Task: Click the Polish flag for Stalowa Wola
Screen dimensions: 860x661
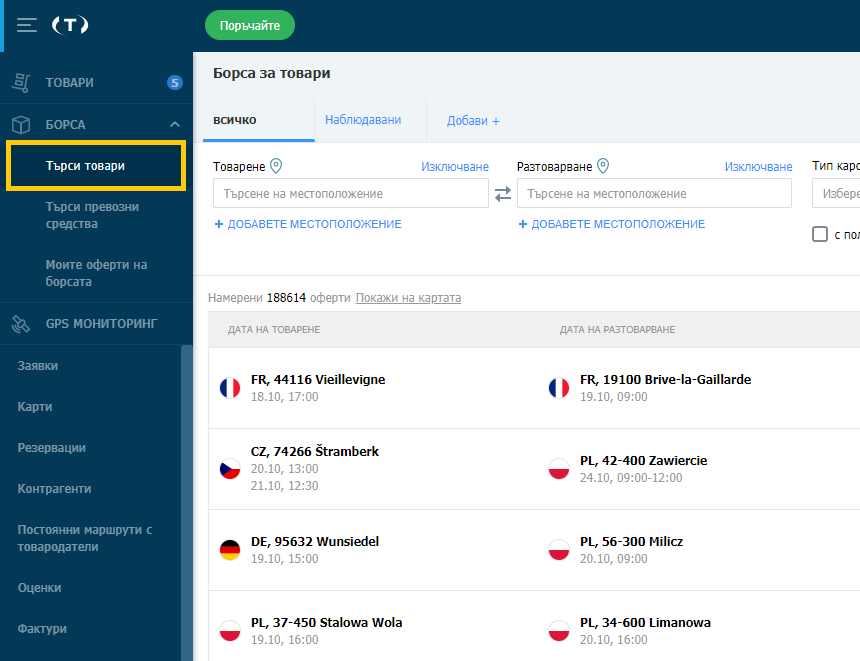Action: 230,631
